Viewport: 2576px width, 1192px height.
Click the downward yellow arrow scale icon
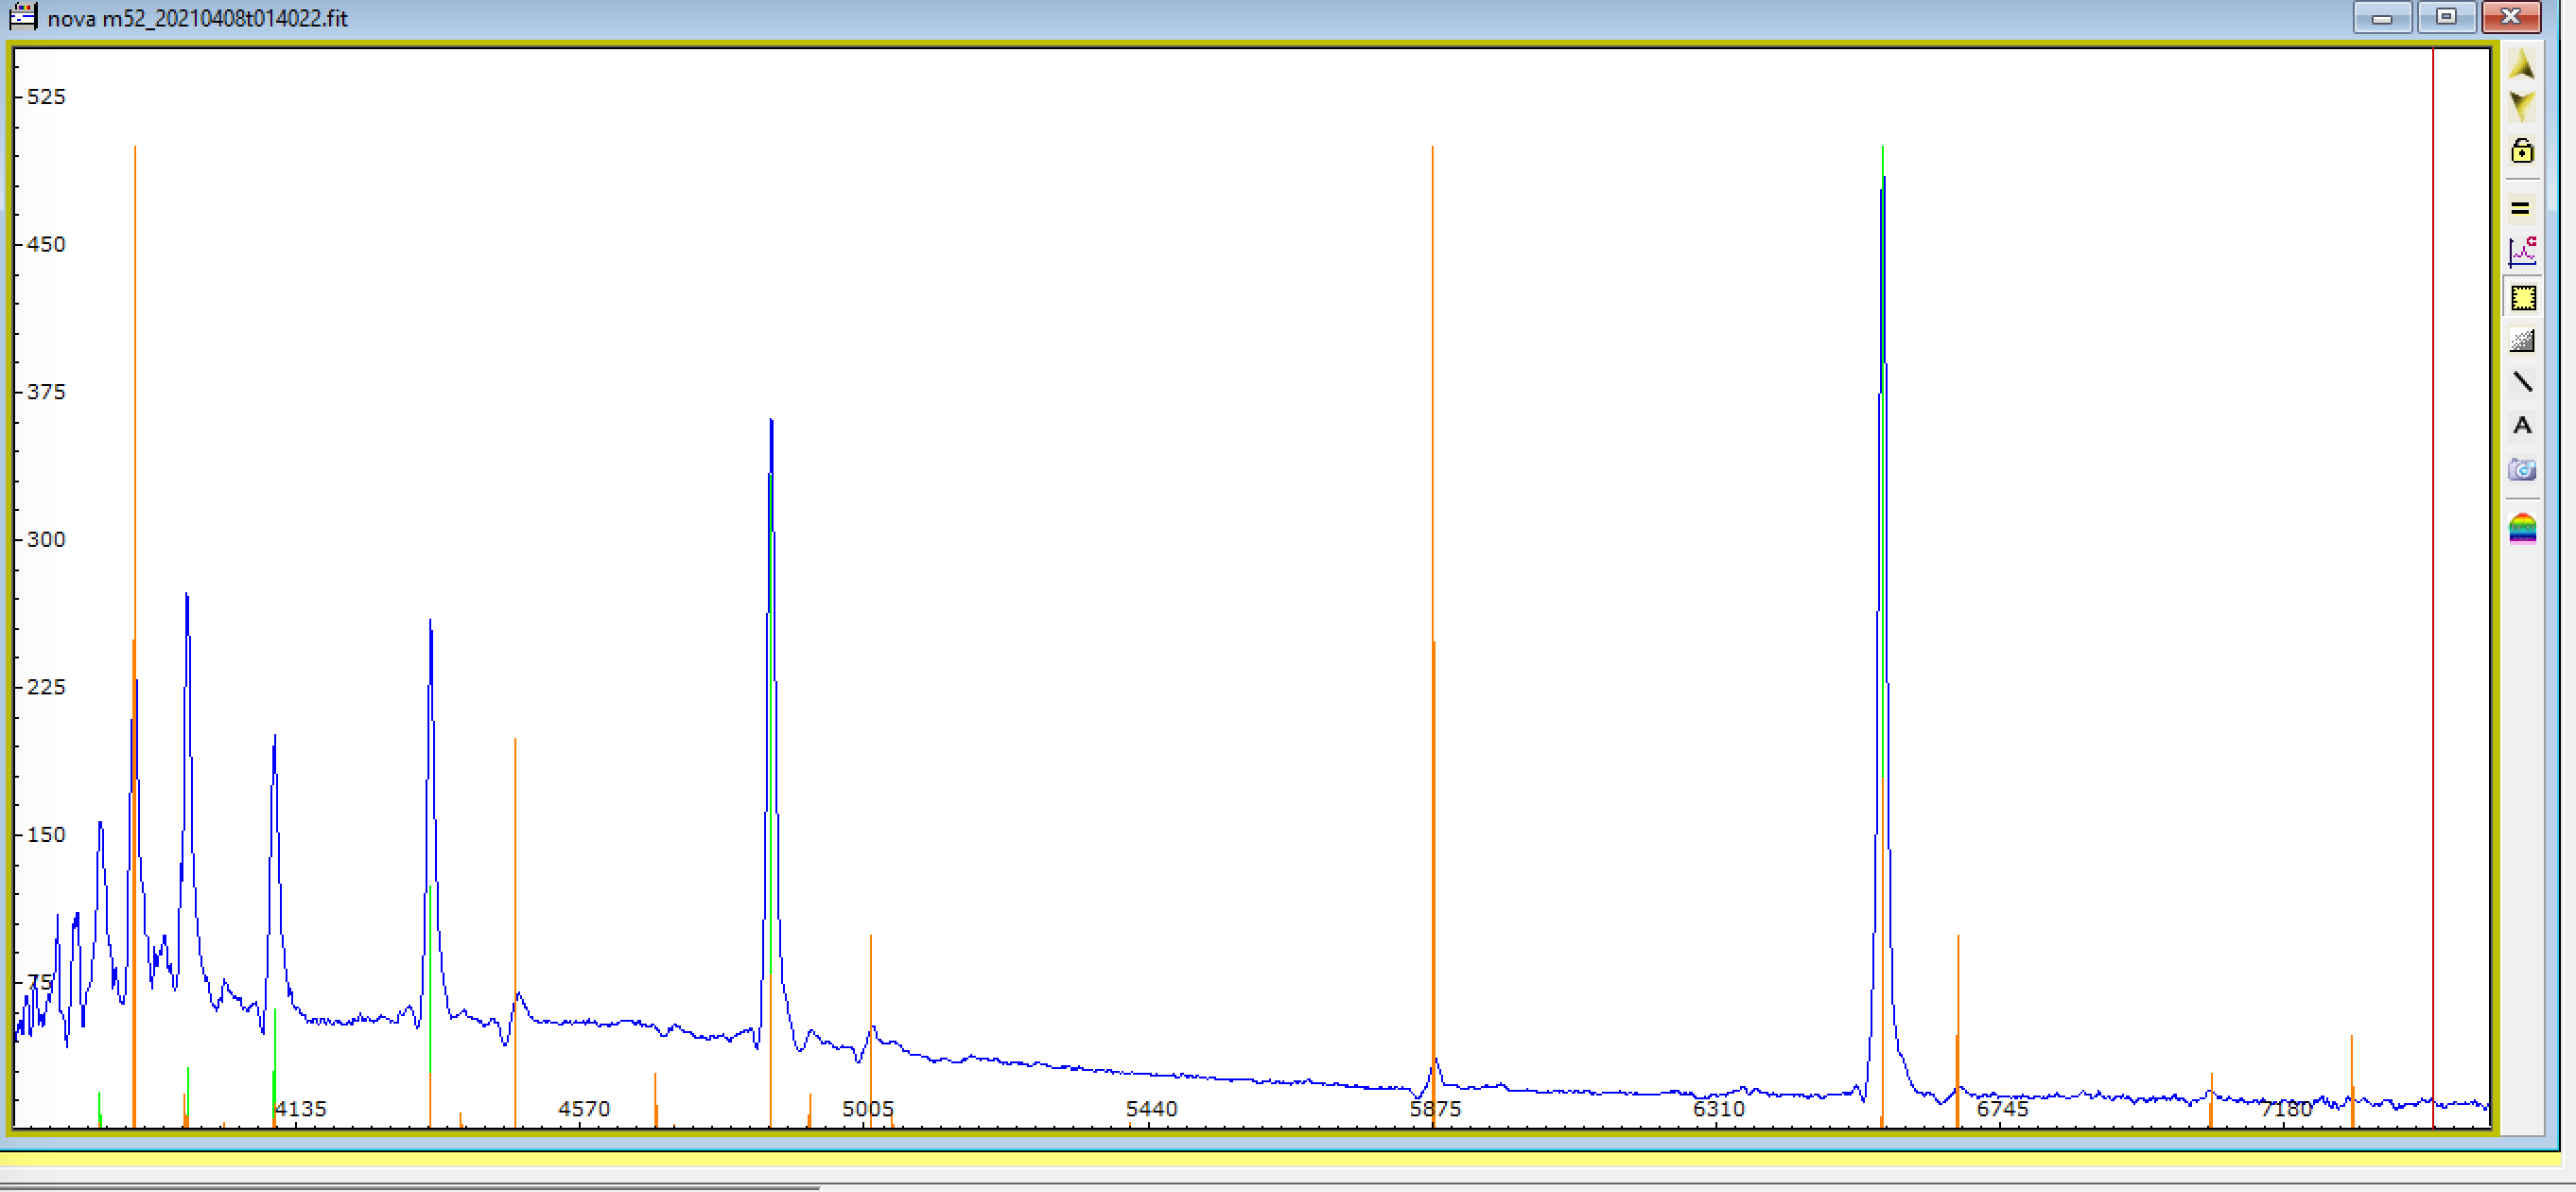[2521, 106]
